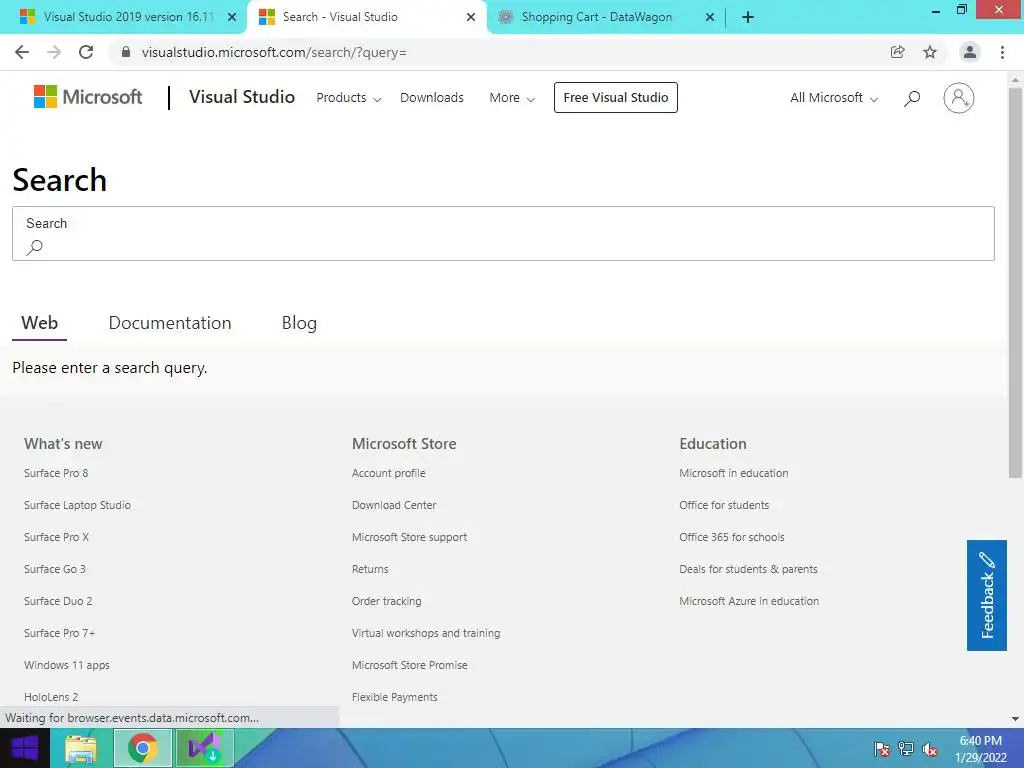
Task: Click network tray icon
Action: click(x=906, y=749)
